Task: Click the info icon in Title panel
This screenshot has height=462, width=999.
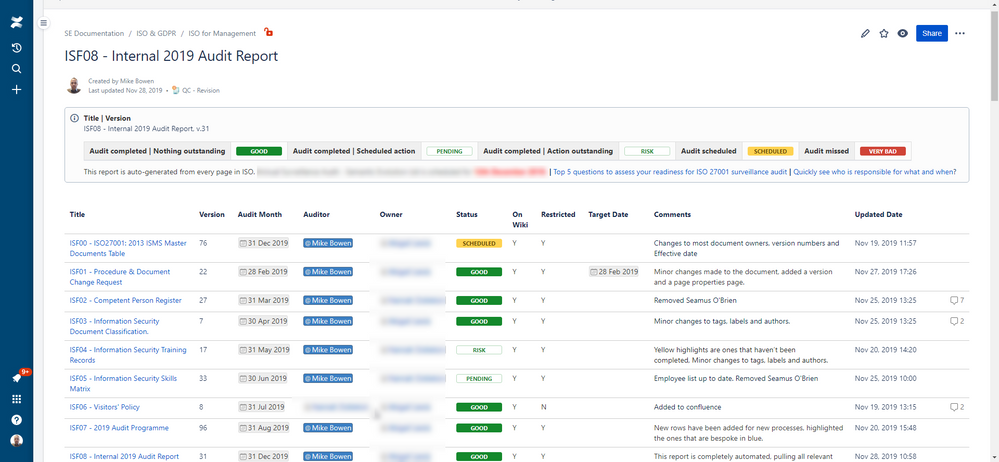Action: coord(75,119)
